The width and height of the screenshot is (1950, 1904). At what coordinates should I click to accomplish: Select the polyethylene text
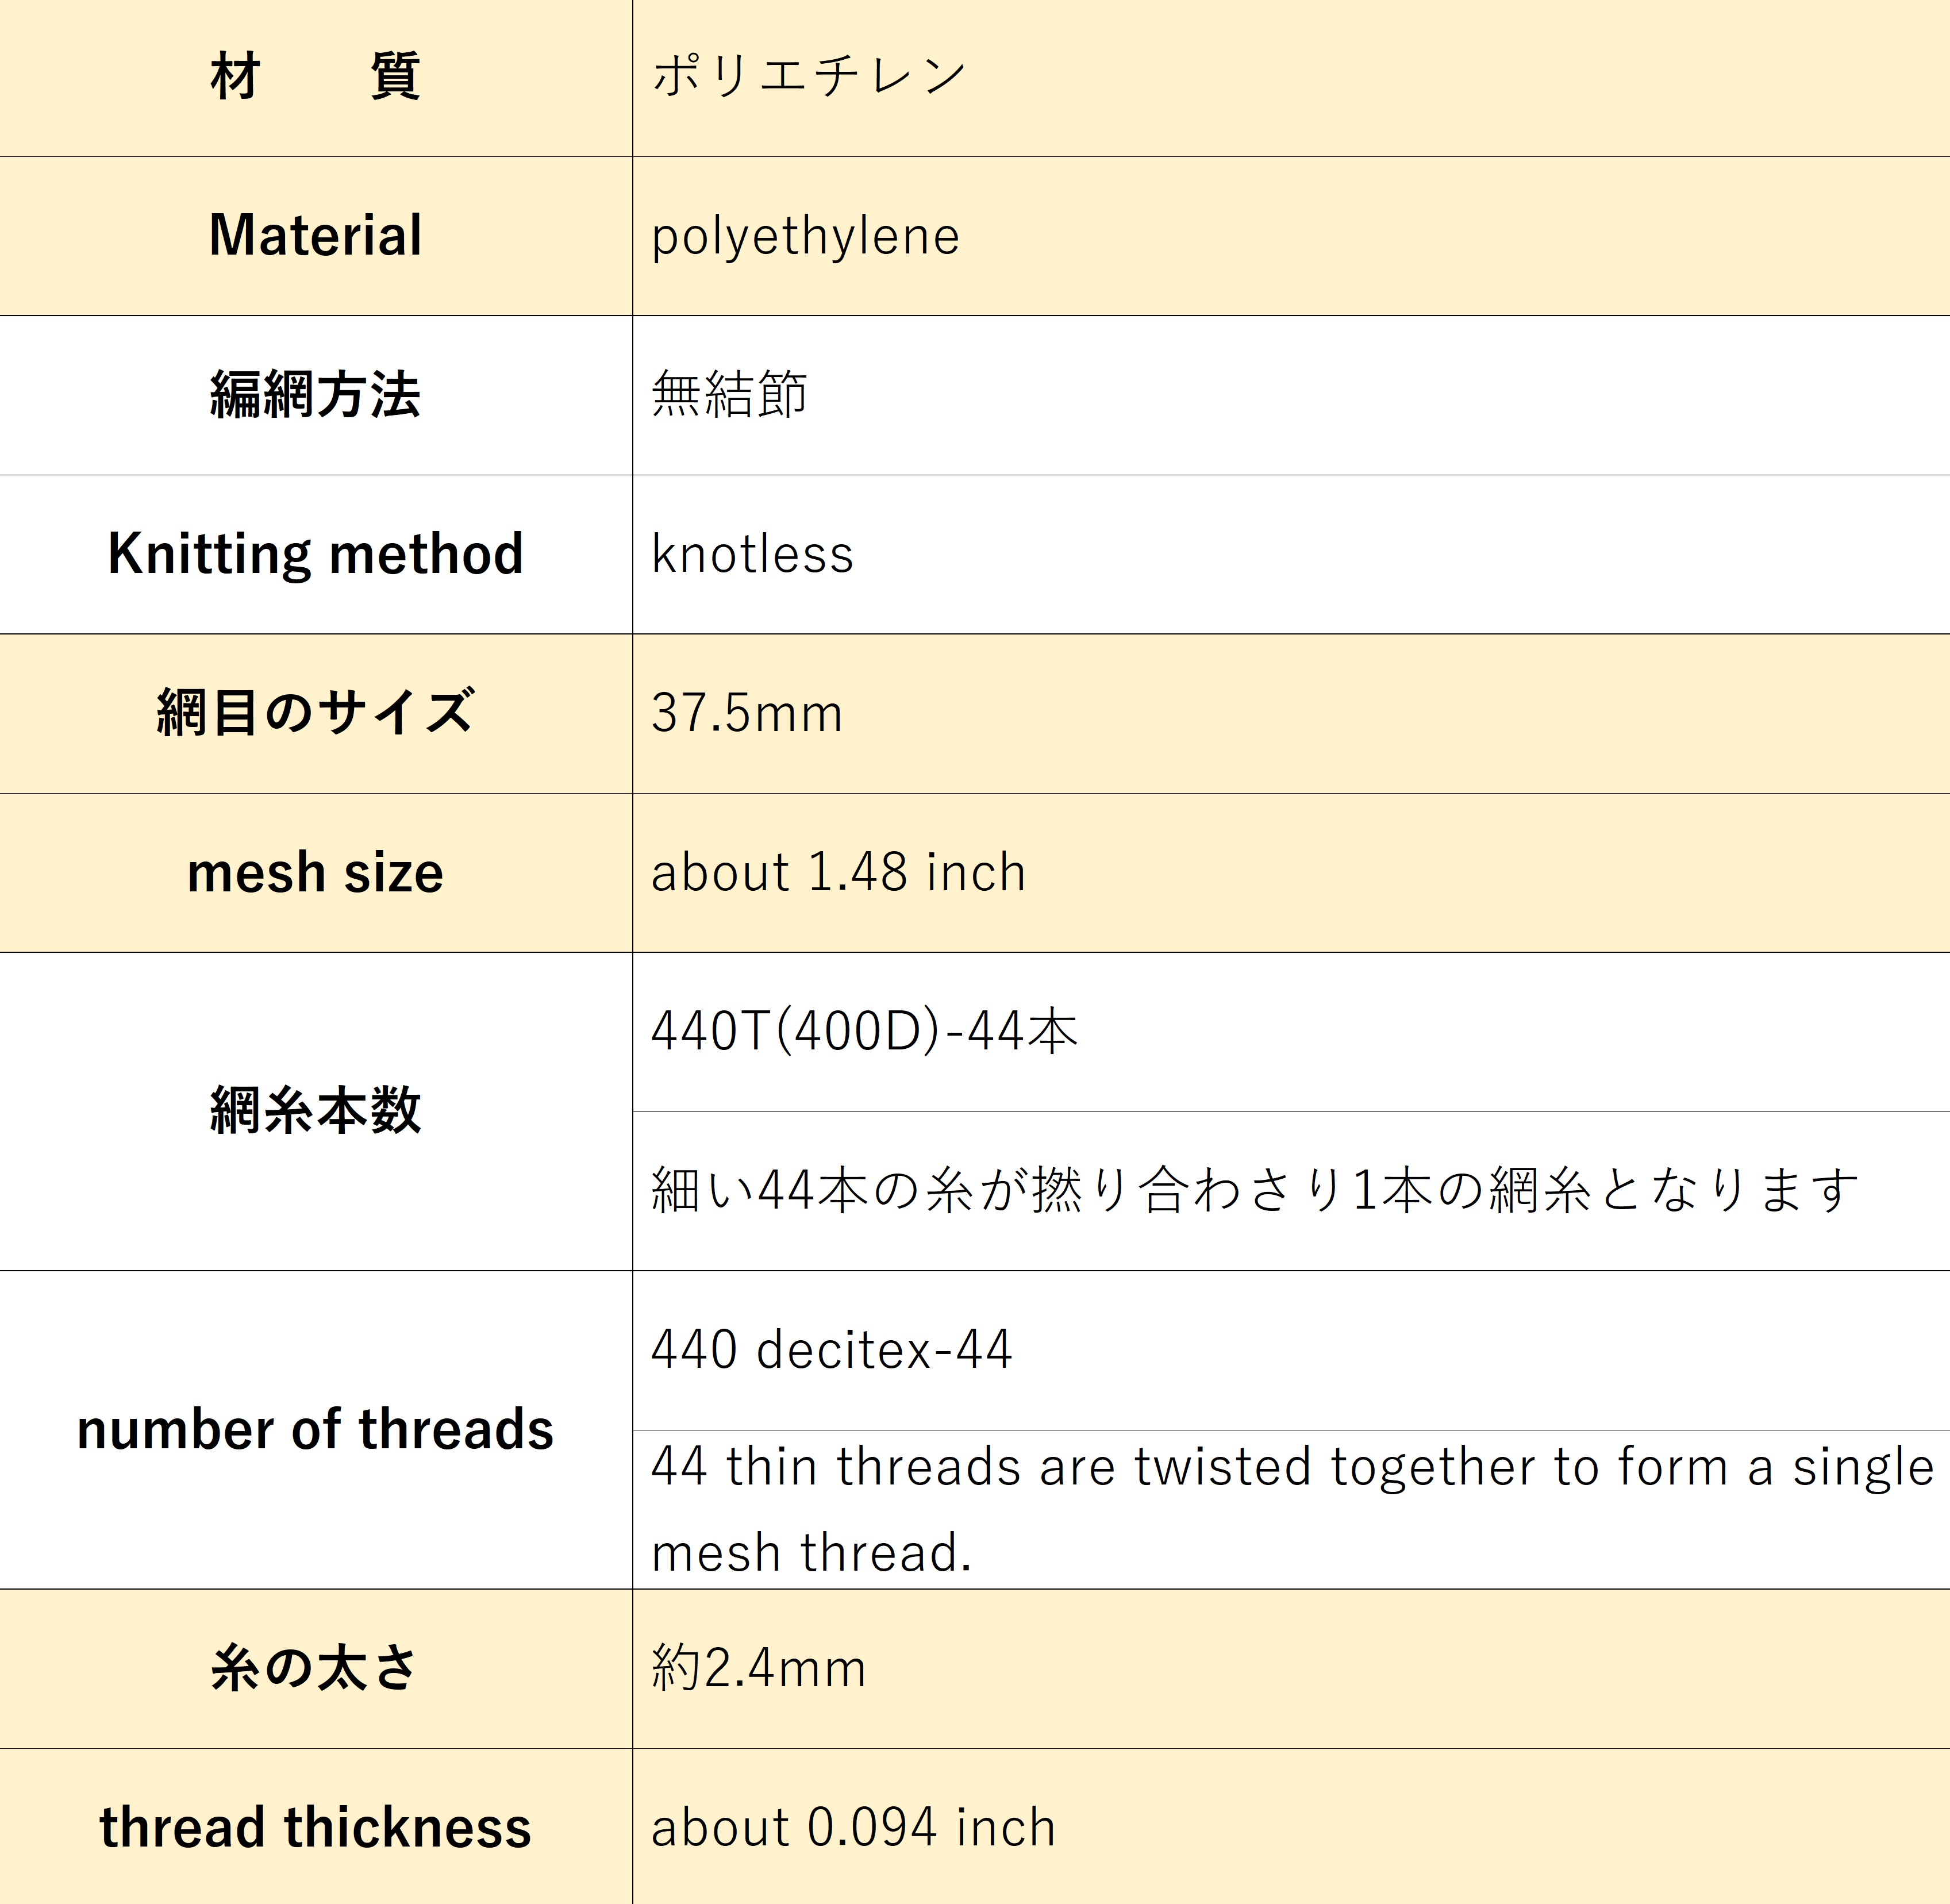[x=805, y=236]
